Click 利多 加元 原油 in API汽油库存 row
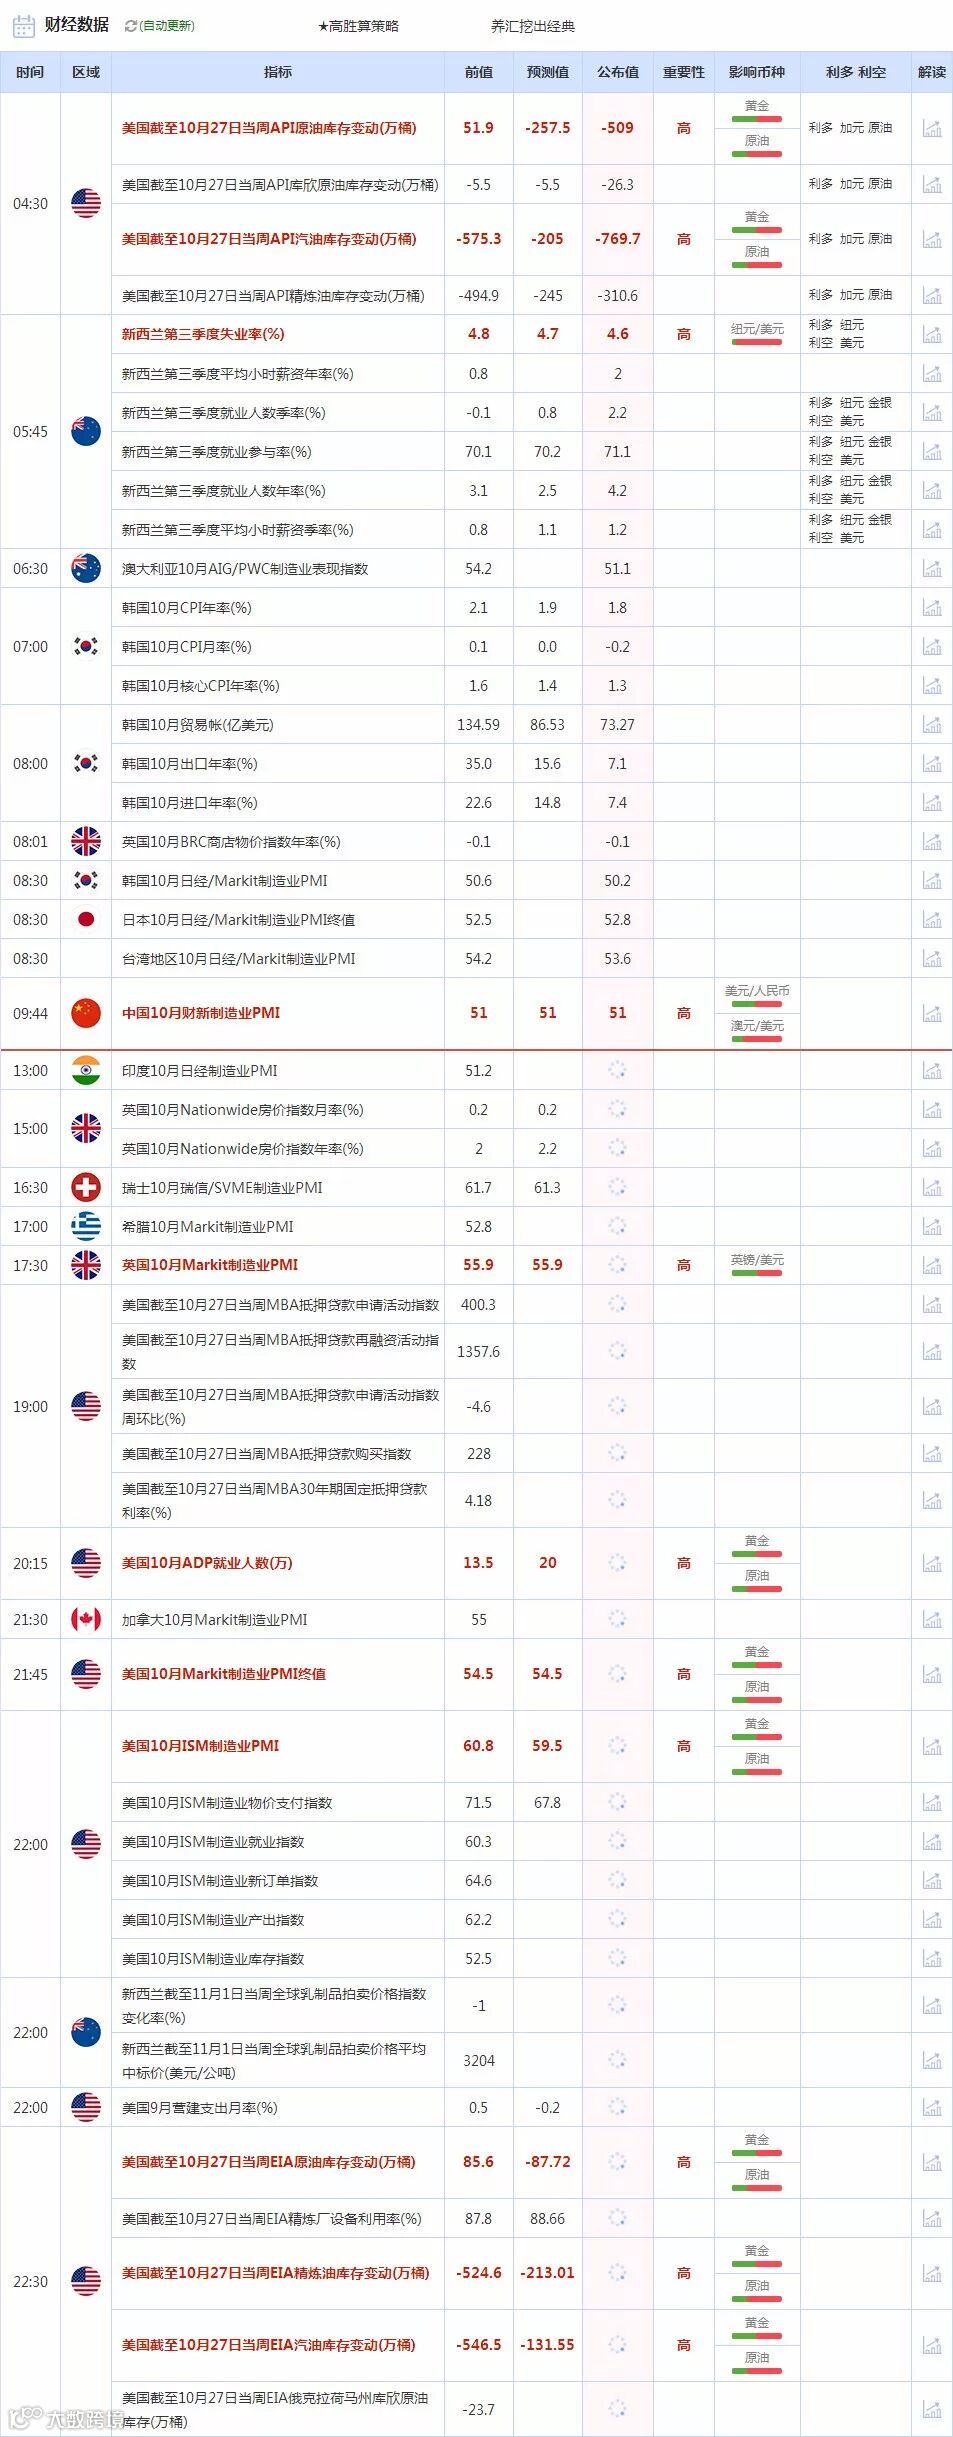This screenshot has height=2437, width=953. coord(851,239)
